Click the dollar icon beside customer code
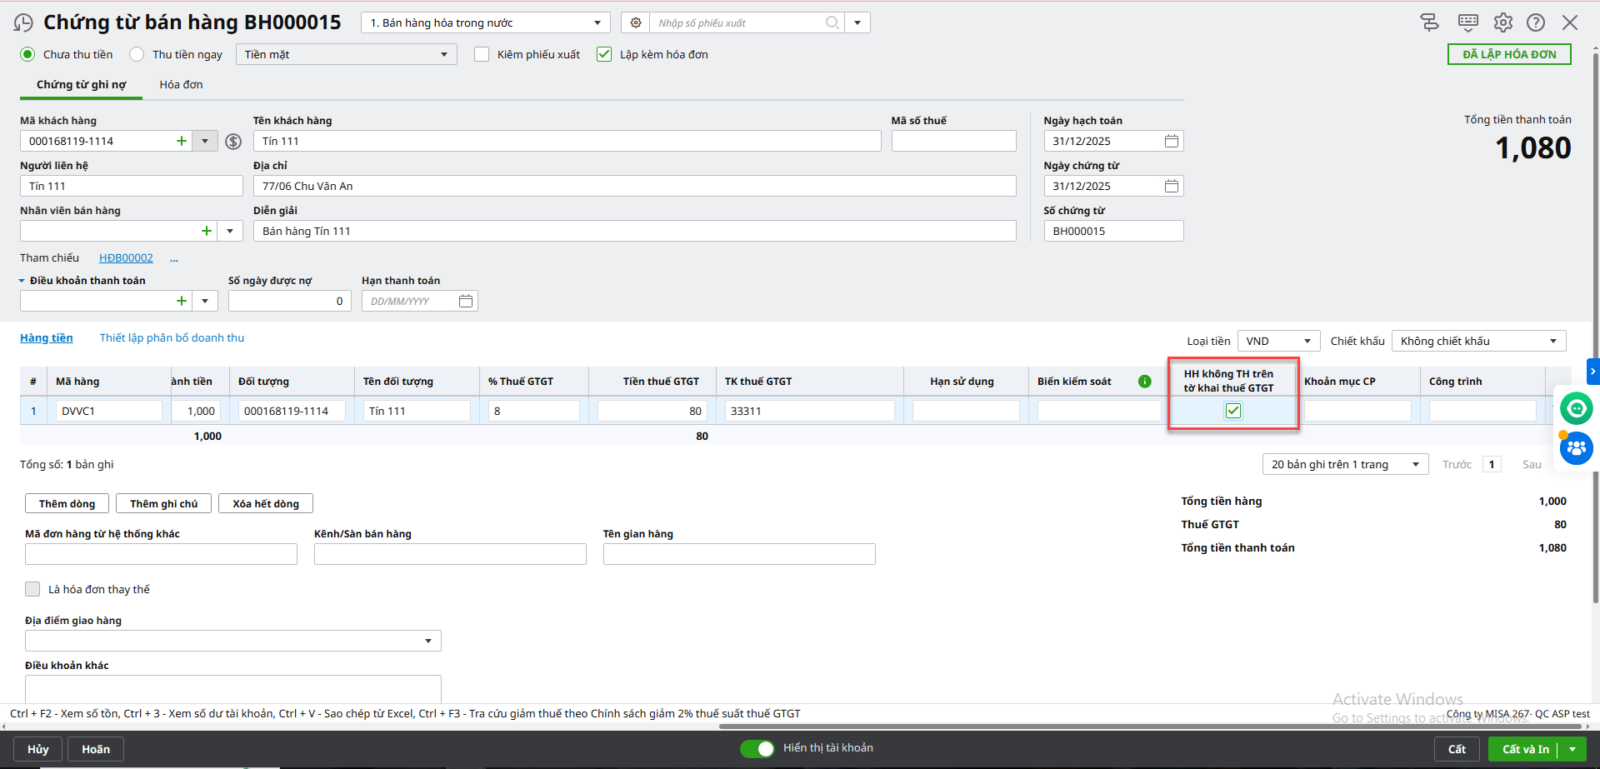Viewport: 1600px width, 769px height. pyautogui.click(x=233, y=142)
